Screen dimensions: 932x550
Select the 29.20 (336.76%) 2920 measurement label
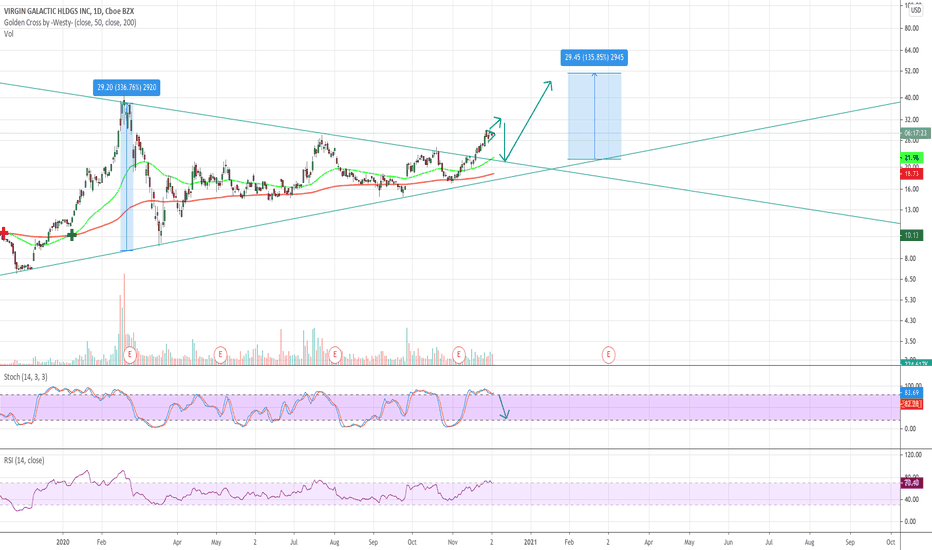127,87
